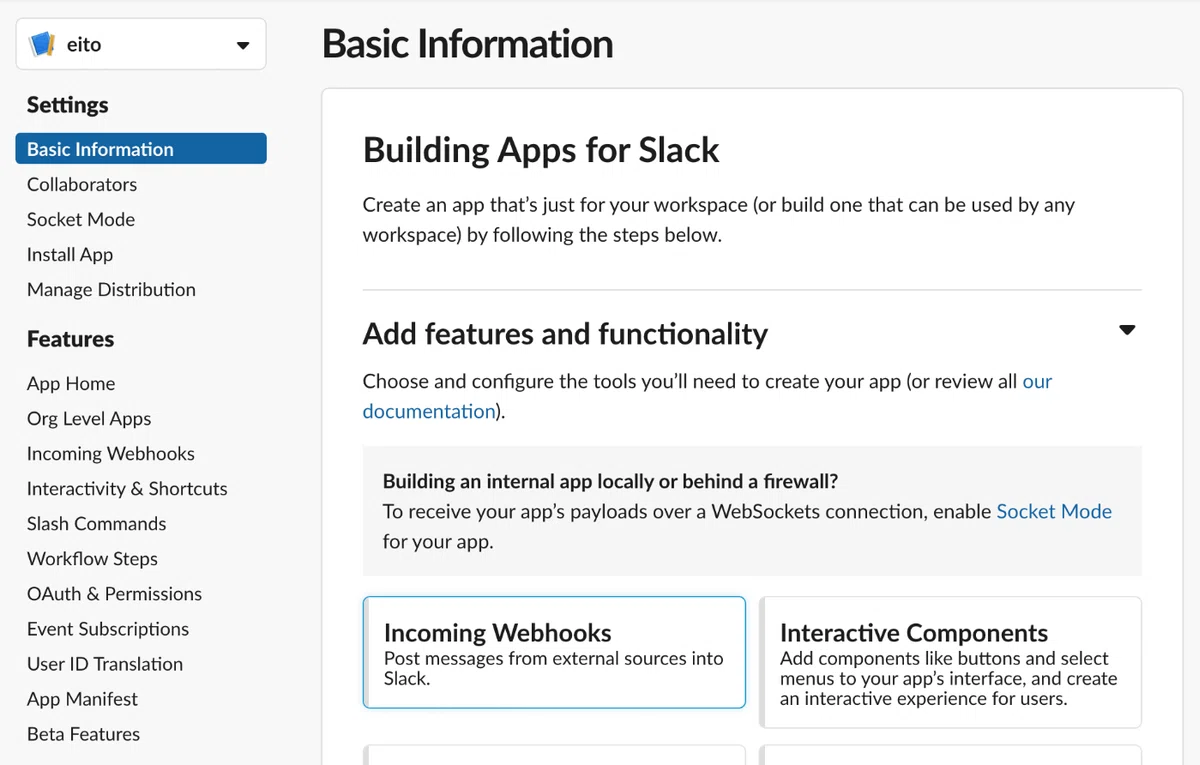Viewport: 1200px width, 765px height.
Task: Open the eito app selector dropdown
Action: (141, 44)
